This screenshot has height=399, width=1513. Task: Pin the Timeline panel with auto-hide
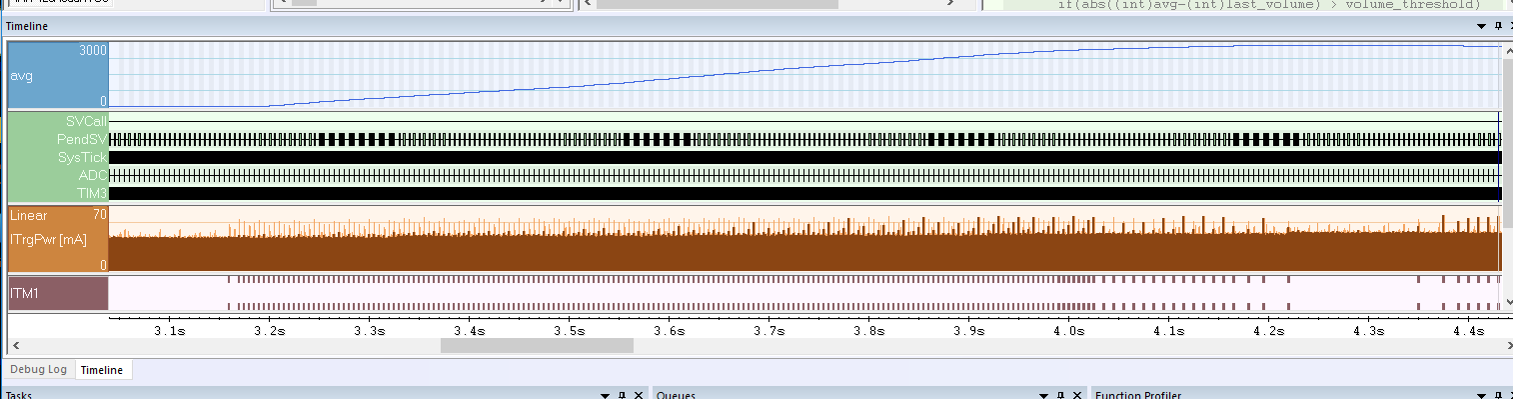(1497, 26)
